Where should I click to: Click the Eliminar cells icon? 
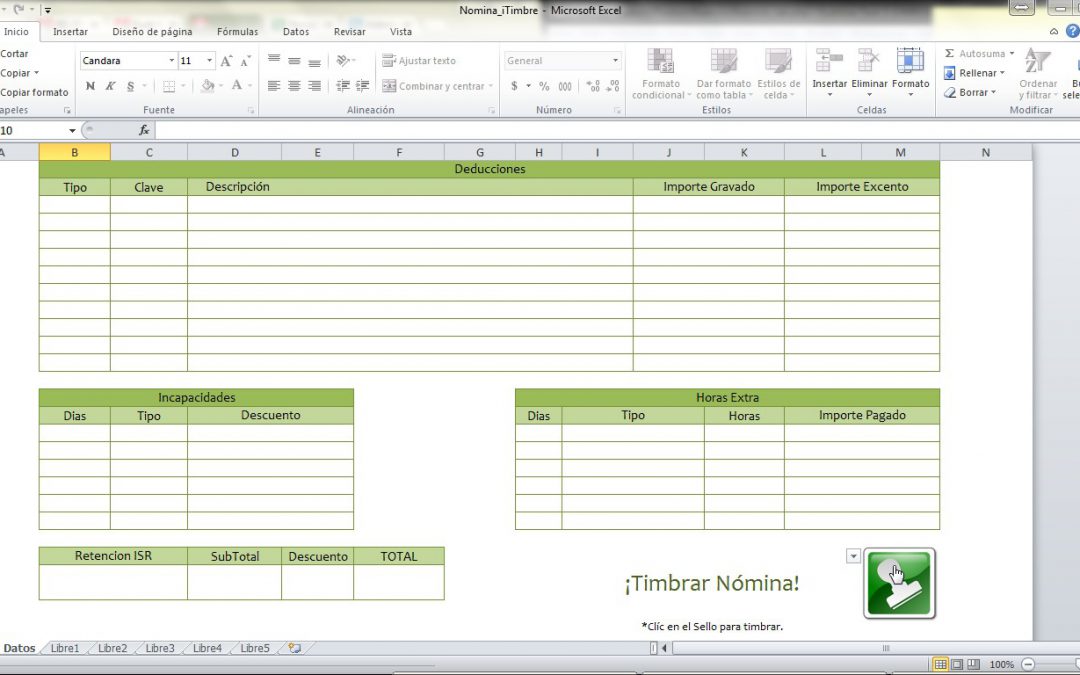(x=869, y=70)
